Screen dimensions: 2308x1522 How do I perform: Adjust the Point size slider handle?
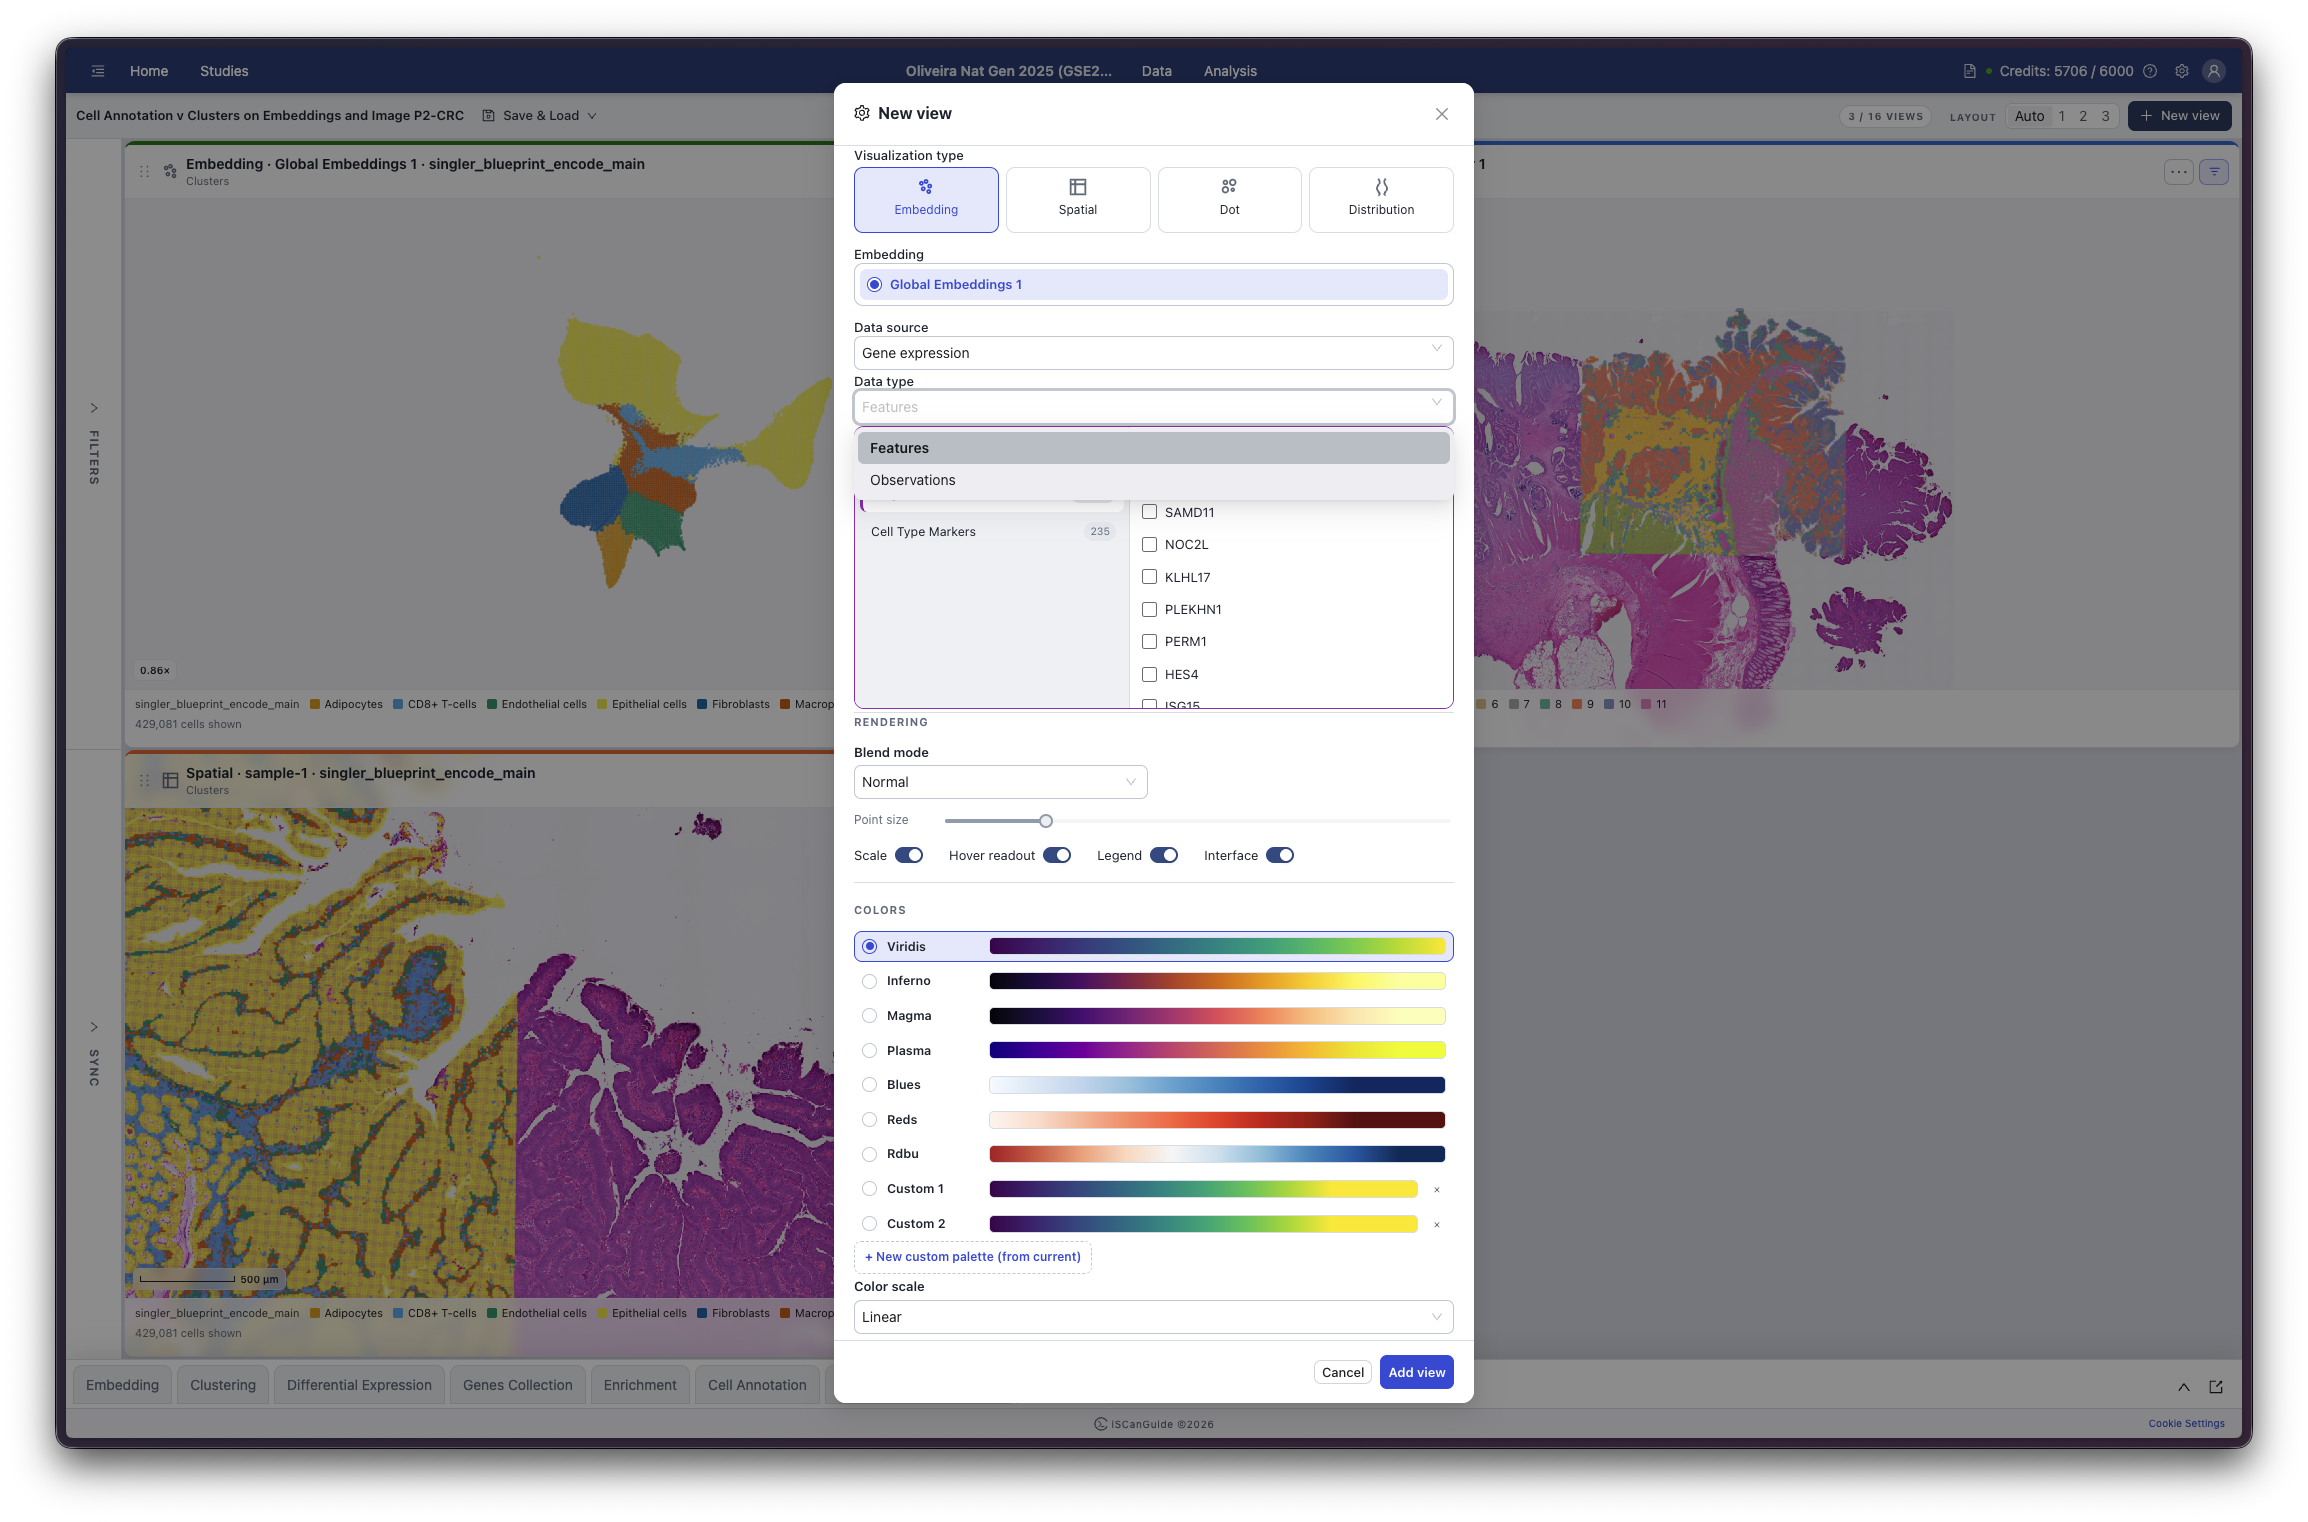click(x=1045, y=821)
